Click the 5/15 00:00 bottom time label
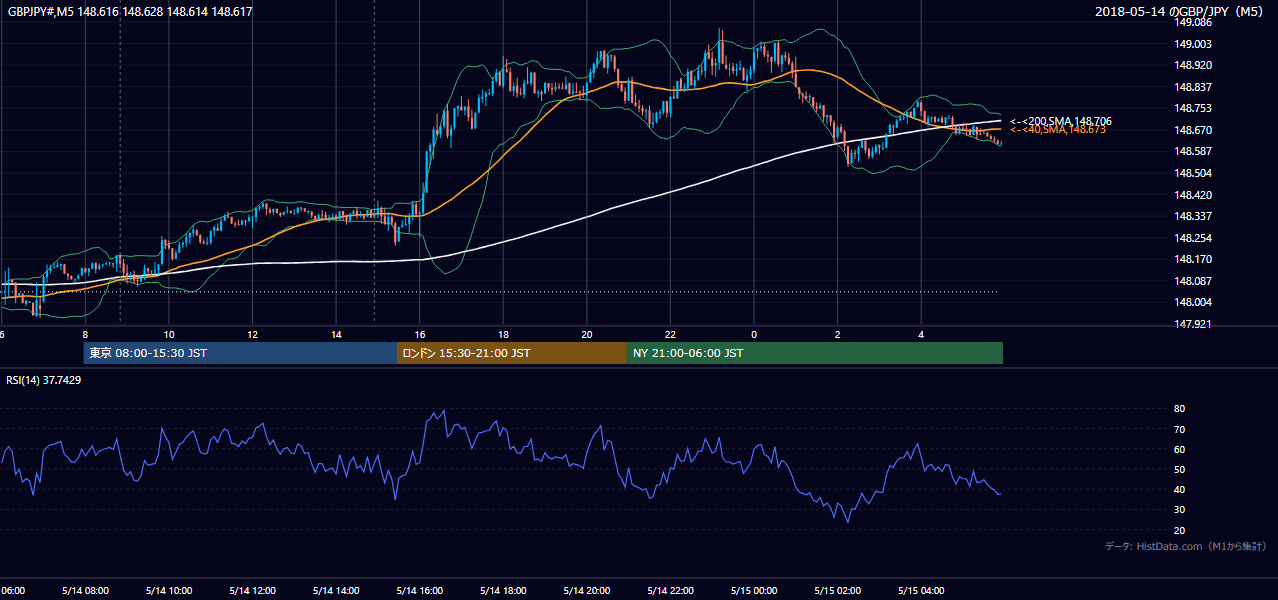 click(755, 591)
